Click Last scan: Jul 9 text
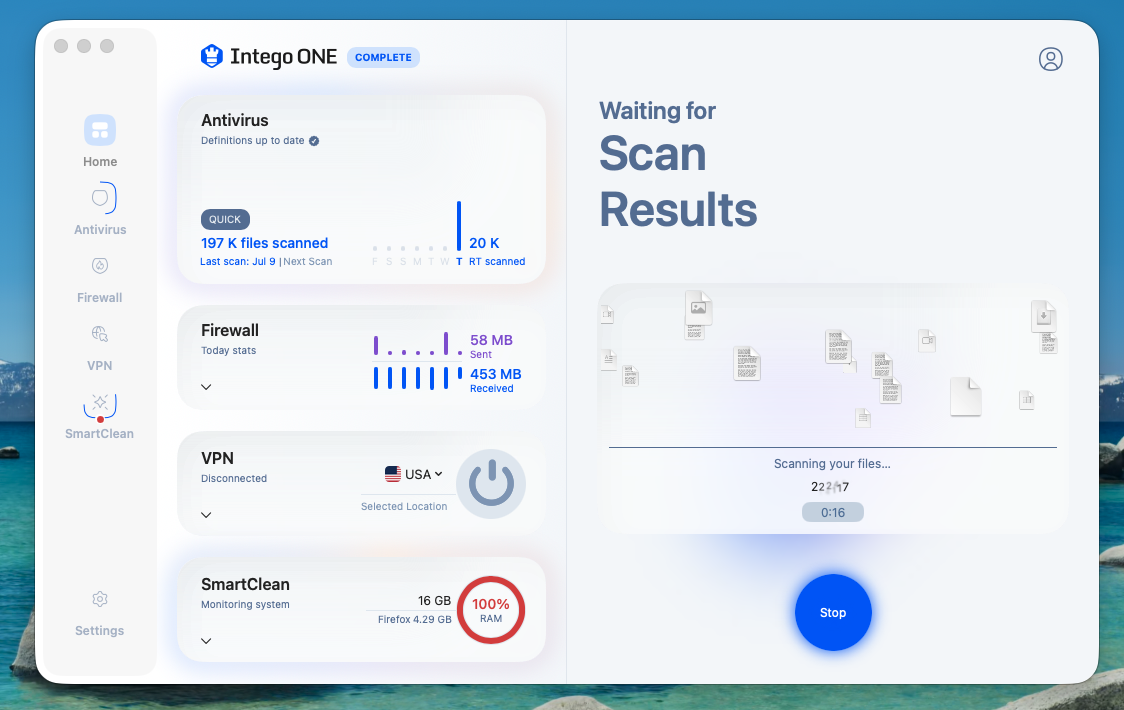The height and width of the screenshot is (710, 1124). coord(238,262)
